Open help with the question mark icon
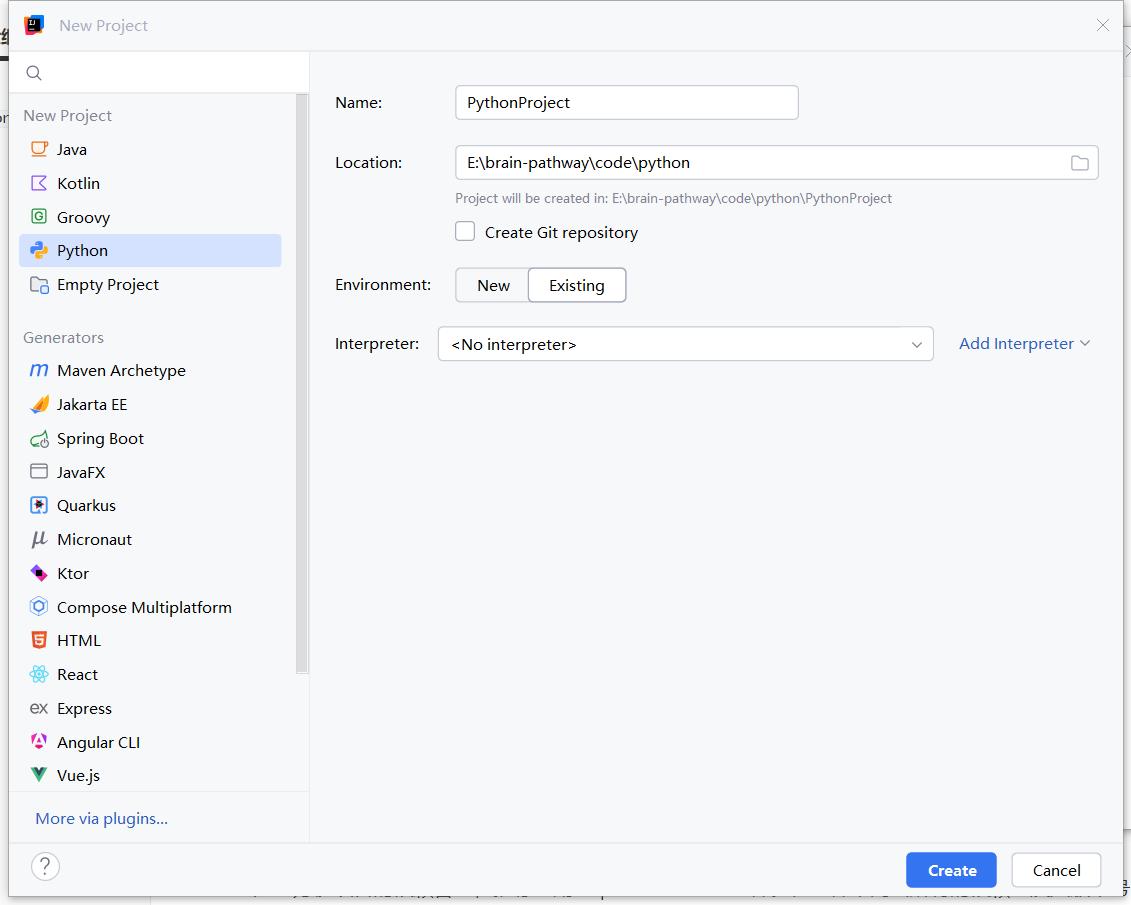This screenshot has width=1131, height=905. click(x=45, y=866)
